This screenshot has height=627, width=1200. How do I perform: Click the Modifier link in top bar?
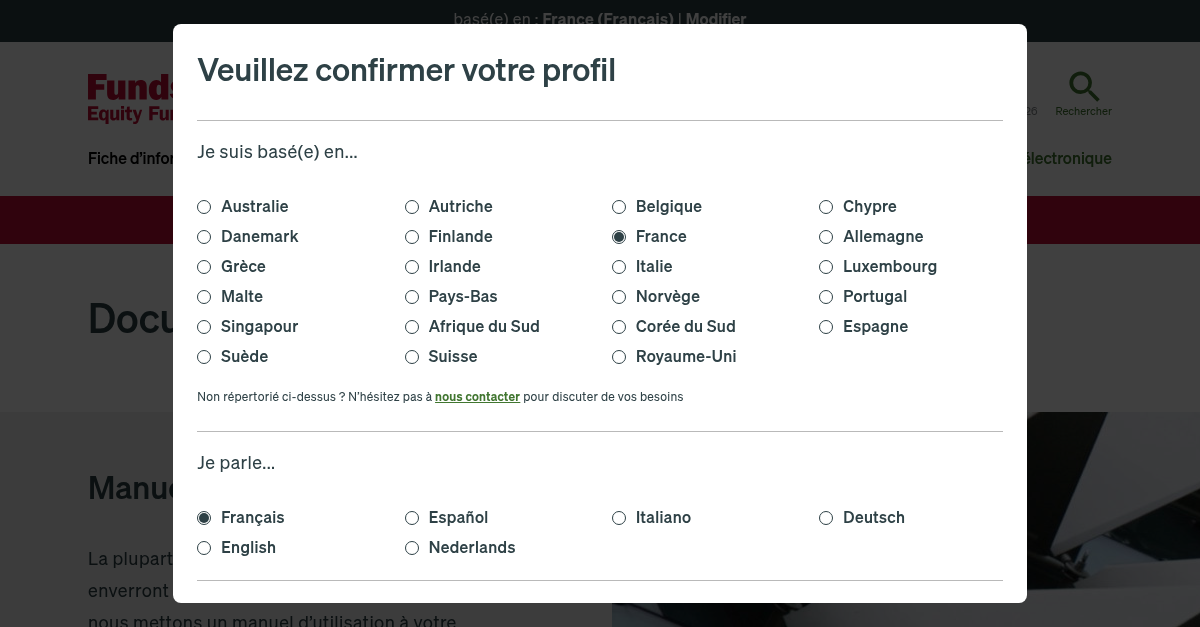tap(716, 18)
